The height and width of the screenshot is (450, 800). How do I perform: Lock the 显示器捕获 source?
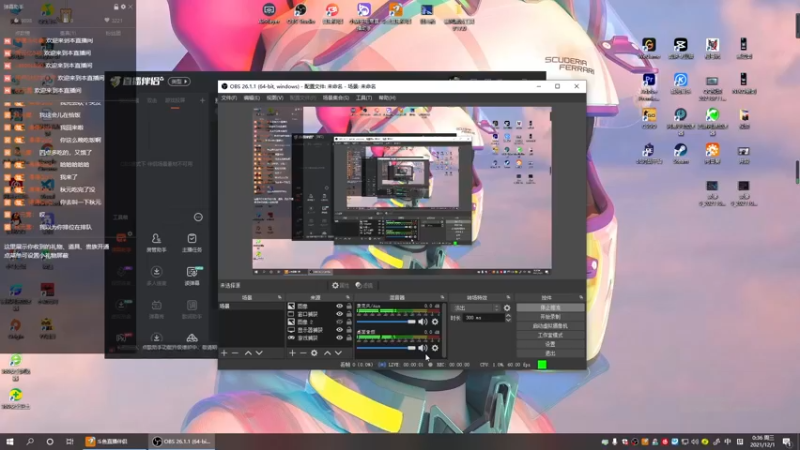(x=349, y=330)
